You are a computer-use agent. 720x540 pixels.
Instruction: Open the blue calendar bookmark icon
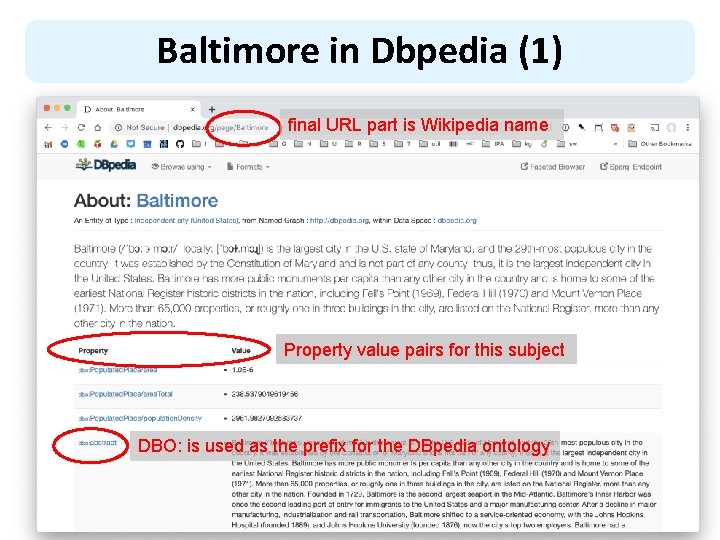coord(147,144)
